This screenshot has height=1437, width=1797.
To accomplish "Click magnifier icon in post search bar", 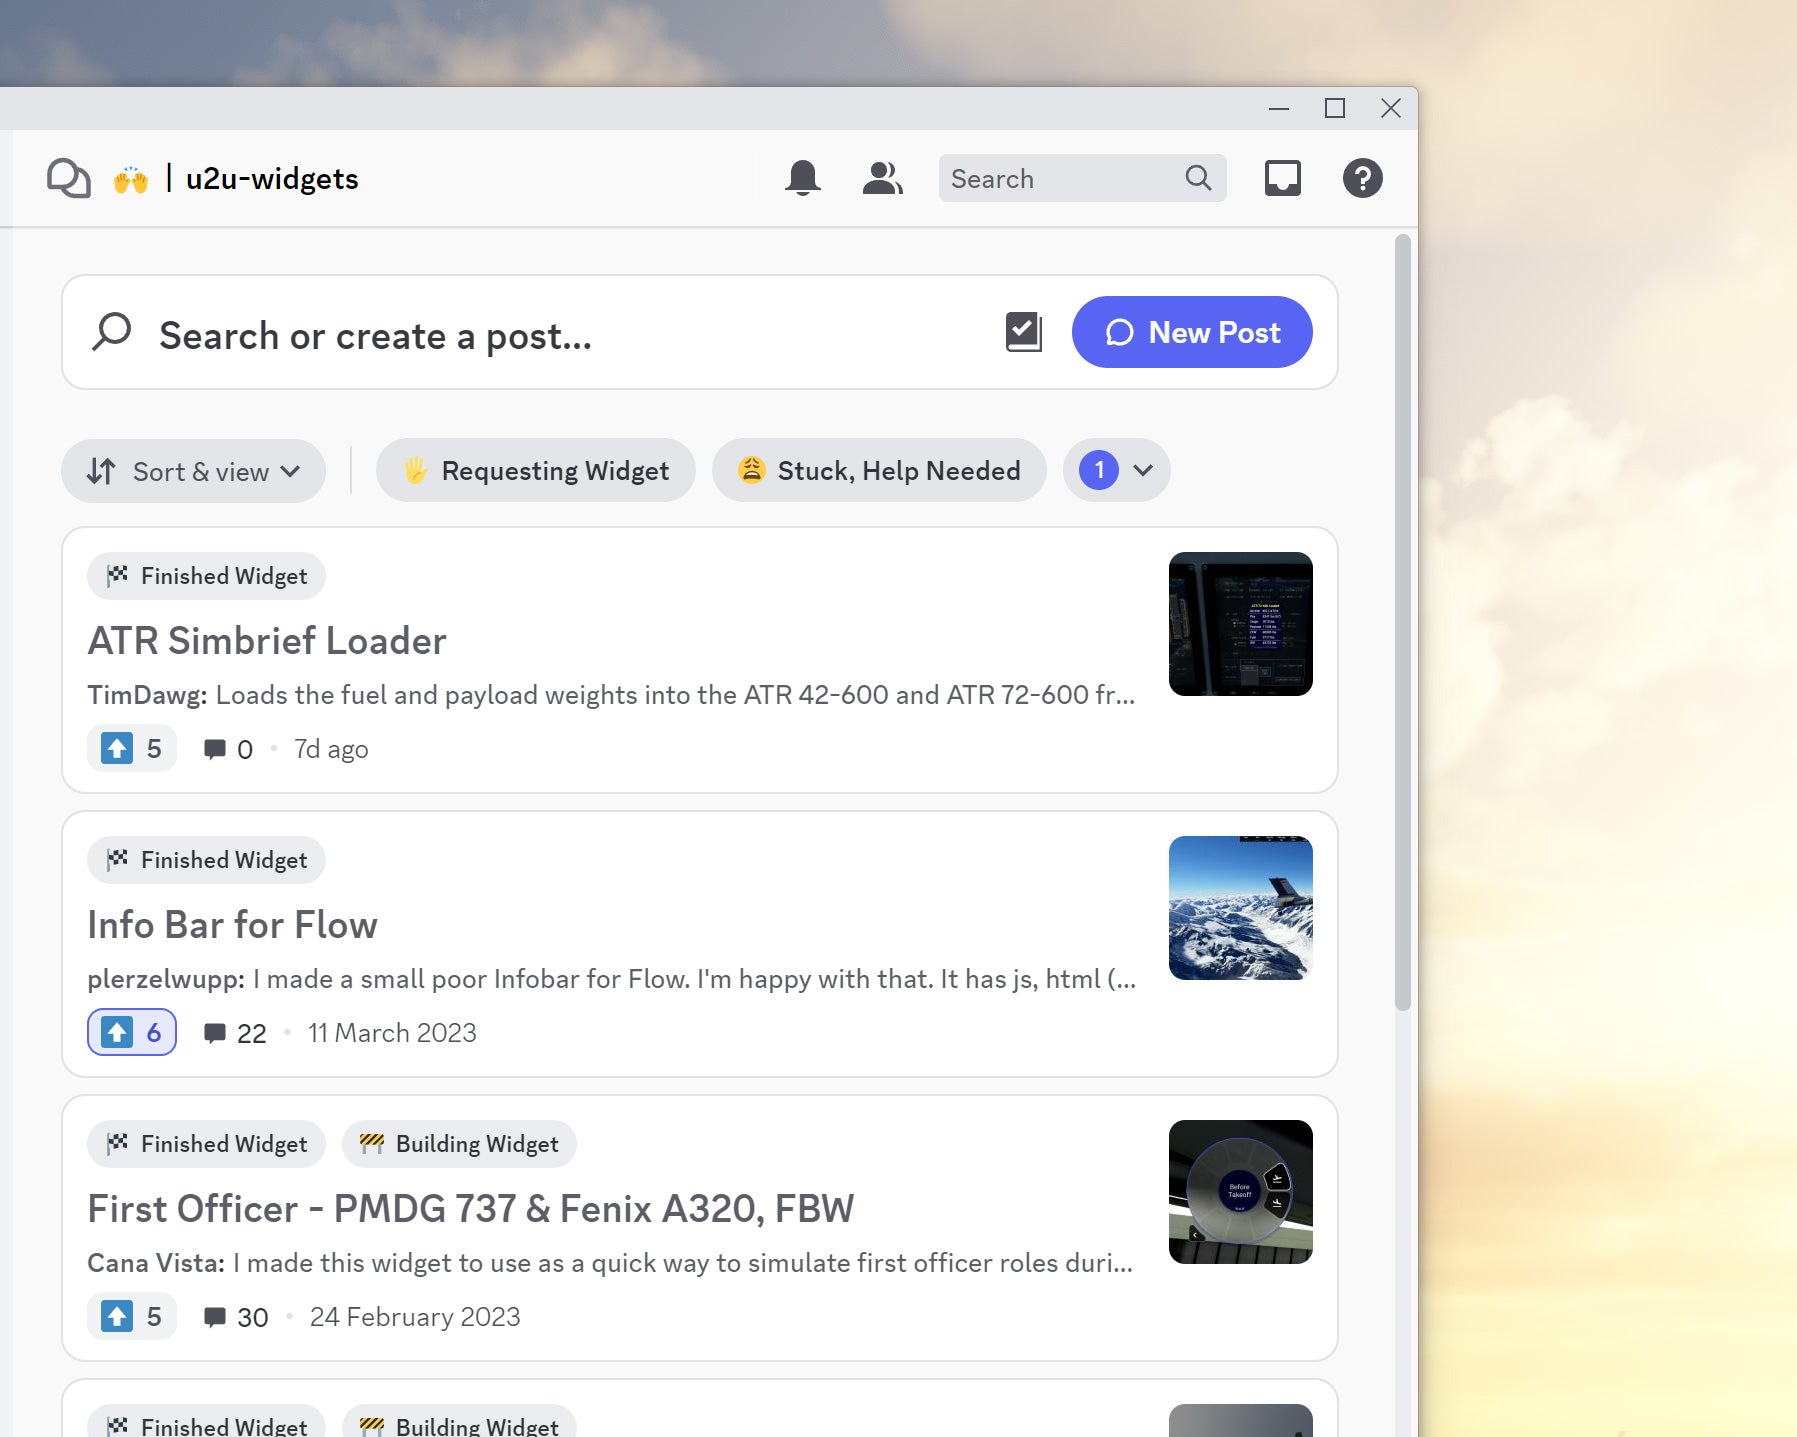I will pyautogui.click(x=112, y=332).
